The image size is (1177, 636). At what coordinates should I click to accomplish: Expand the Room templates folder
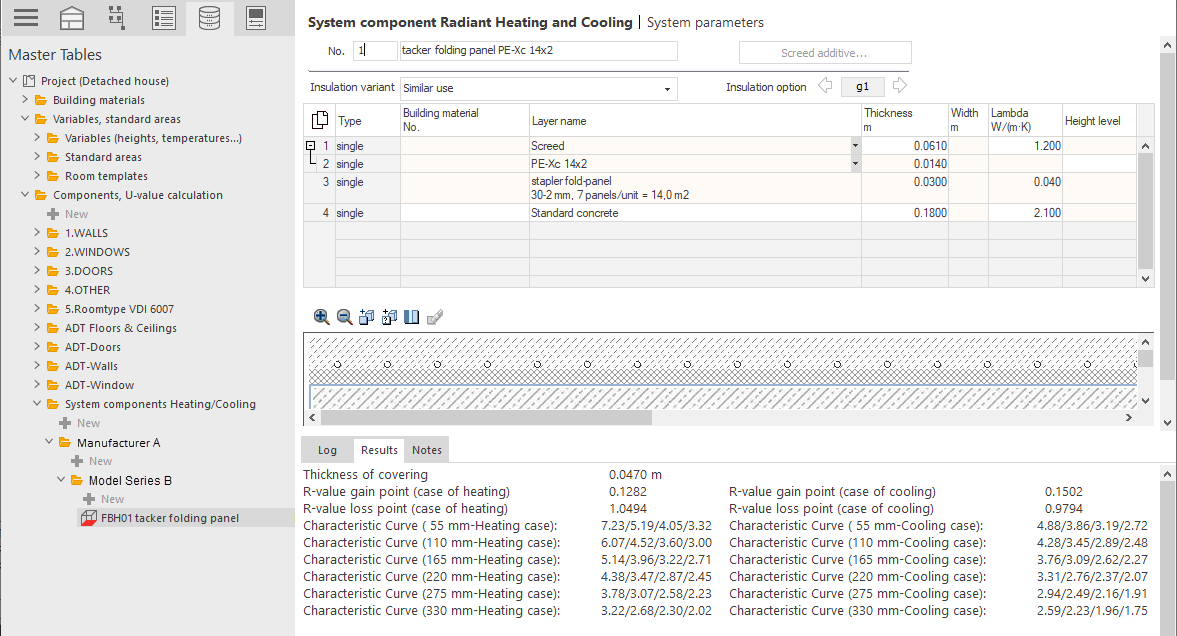(37, 176)
